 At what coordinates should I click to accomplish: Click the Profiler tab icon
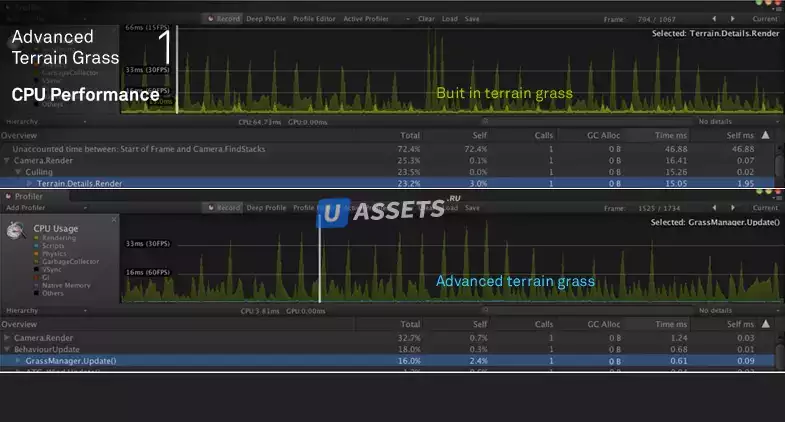8,196
